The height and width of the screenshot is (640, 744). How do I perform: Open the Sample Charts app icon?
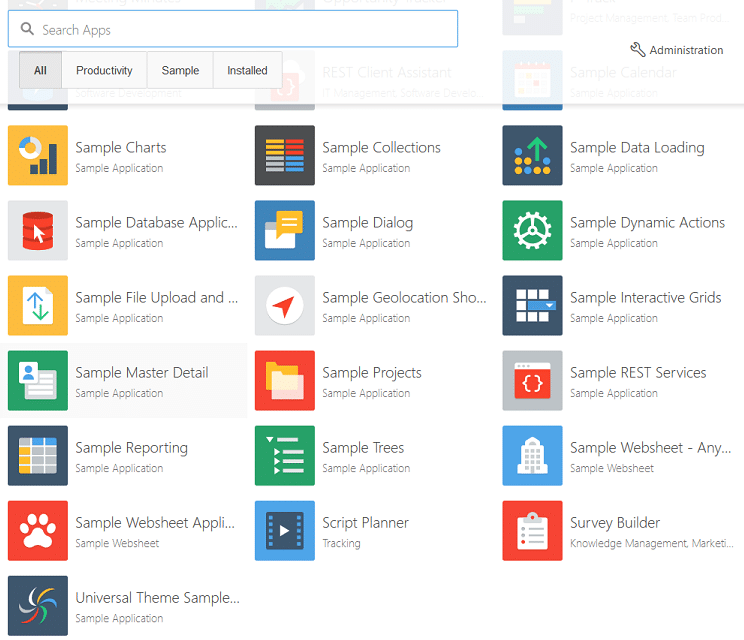[x=38, y=155]
